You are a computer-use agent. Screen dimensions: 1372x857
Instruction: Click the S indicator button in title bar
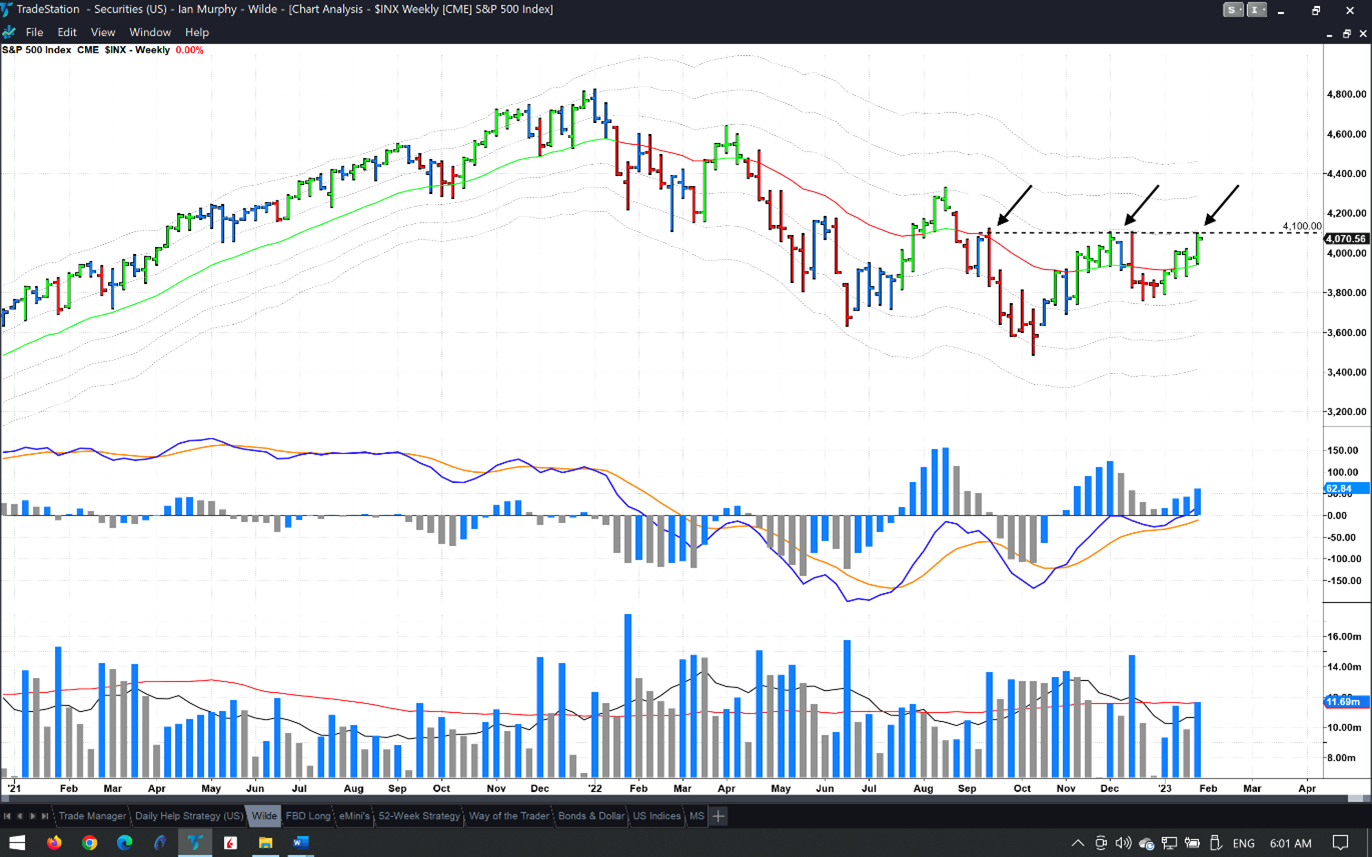point(1234,10)
